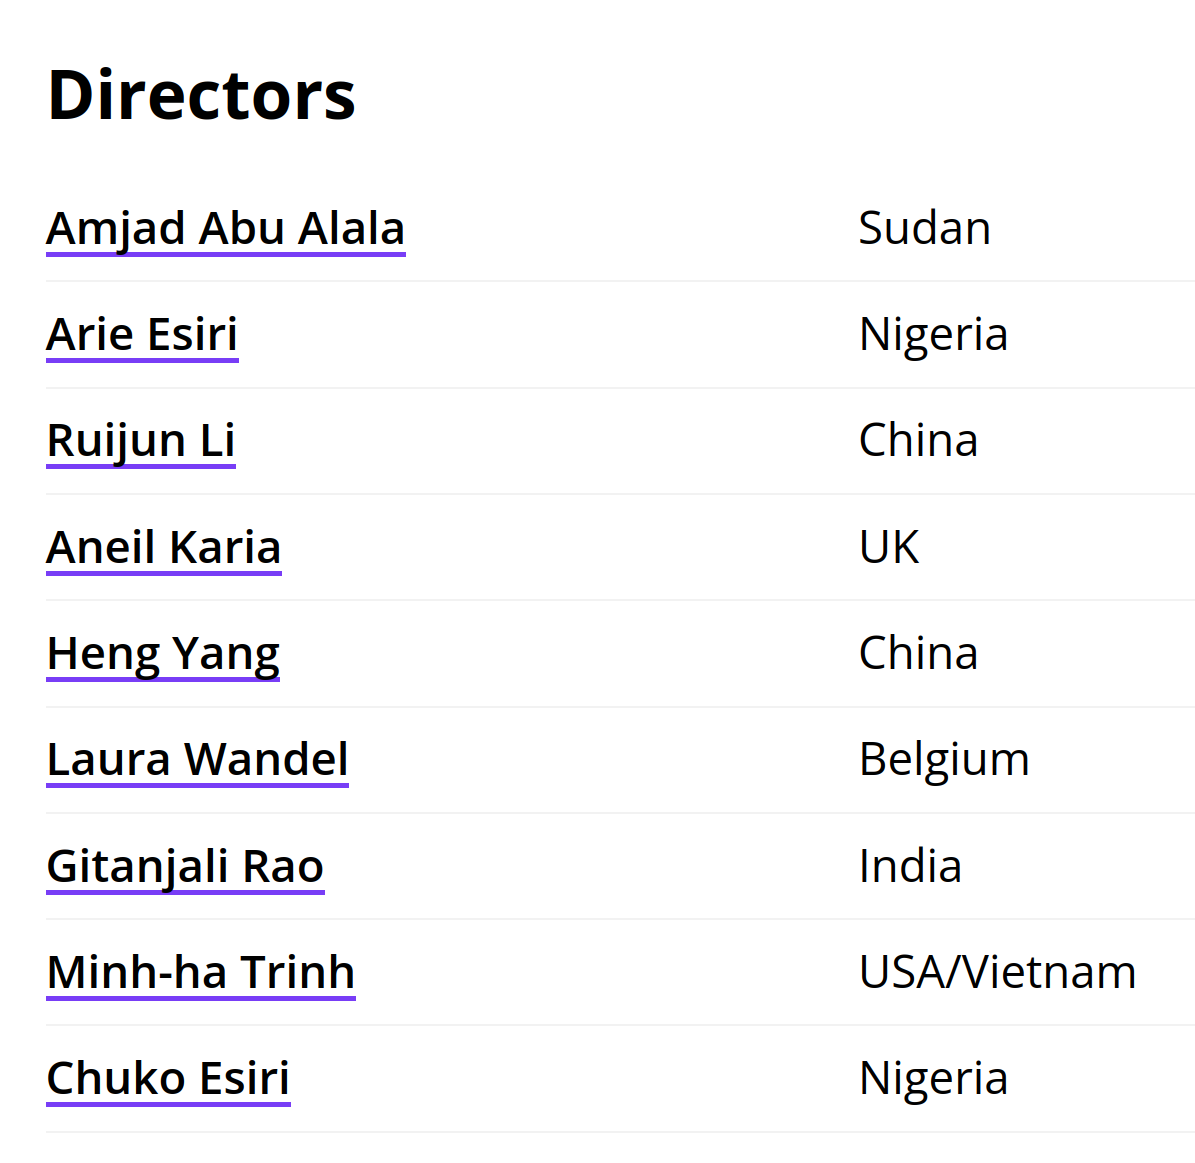Click the India country text
Screen dimensions: 1195x1163
[910, 866]
